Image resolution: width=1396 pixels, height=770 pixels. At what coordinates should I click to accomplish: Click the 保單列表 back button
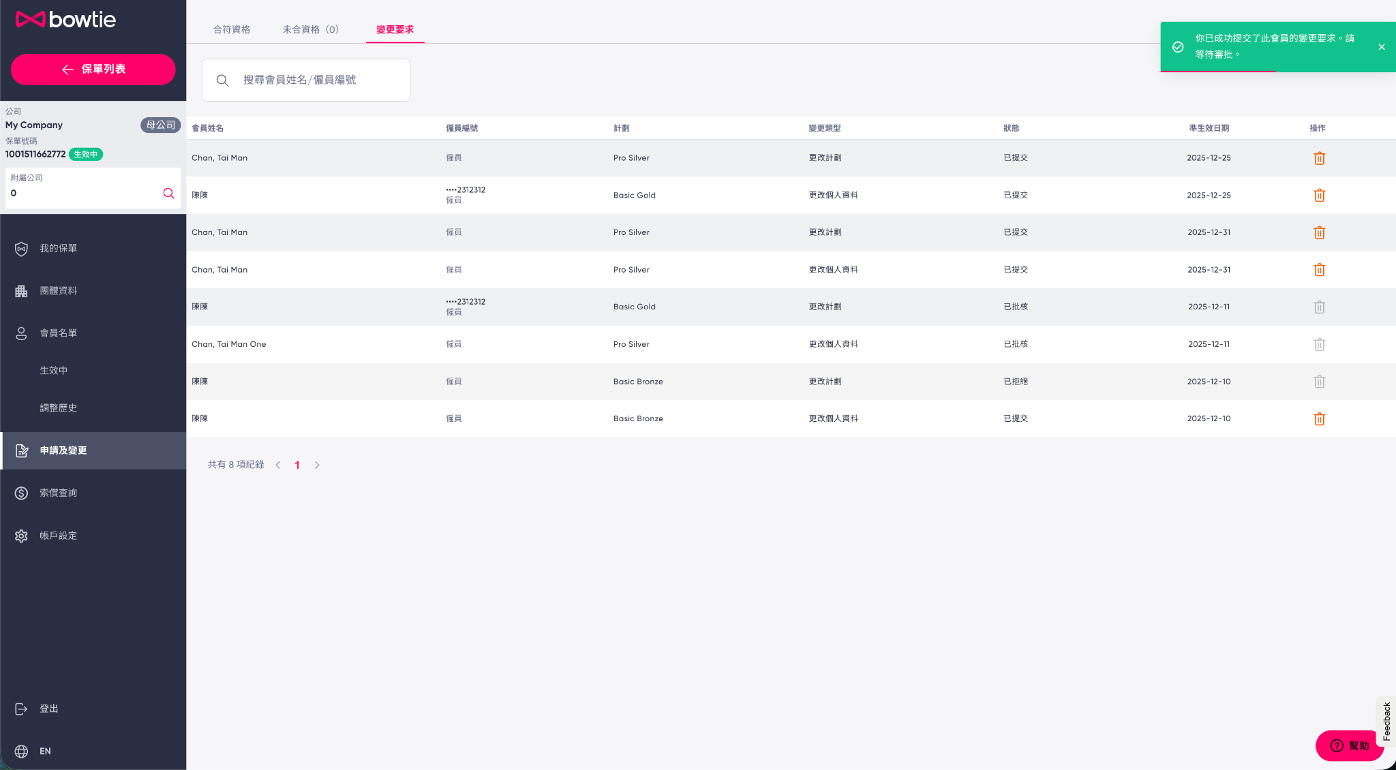(93, 69)
